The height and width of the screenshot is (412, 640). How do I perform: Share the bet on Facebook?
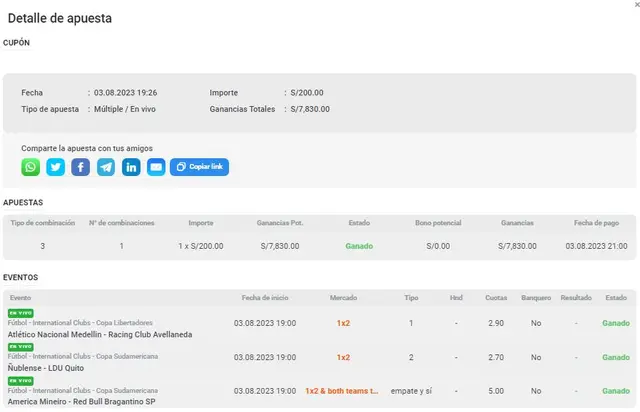coord(81,167)
